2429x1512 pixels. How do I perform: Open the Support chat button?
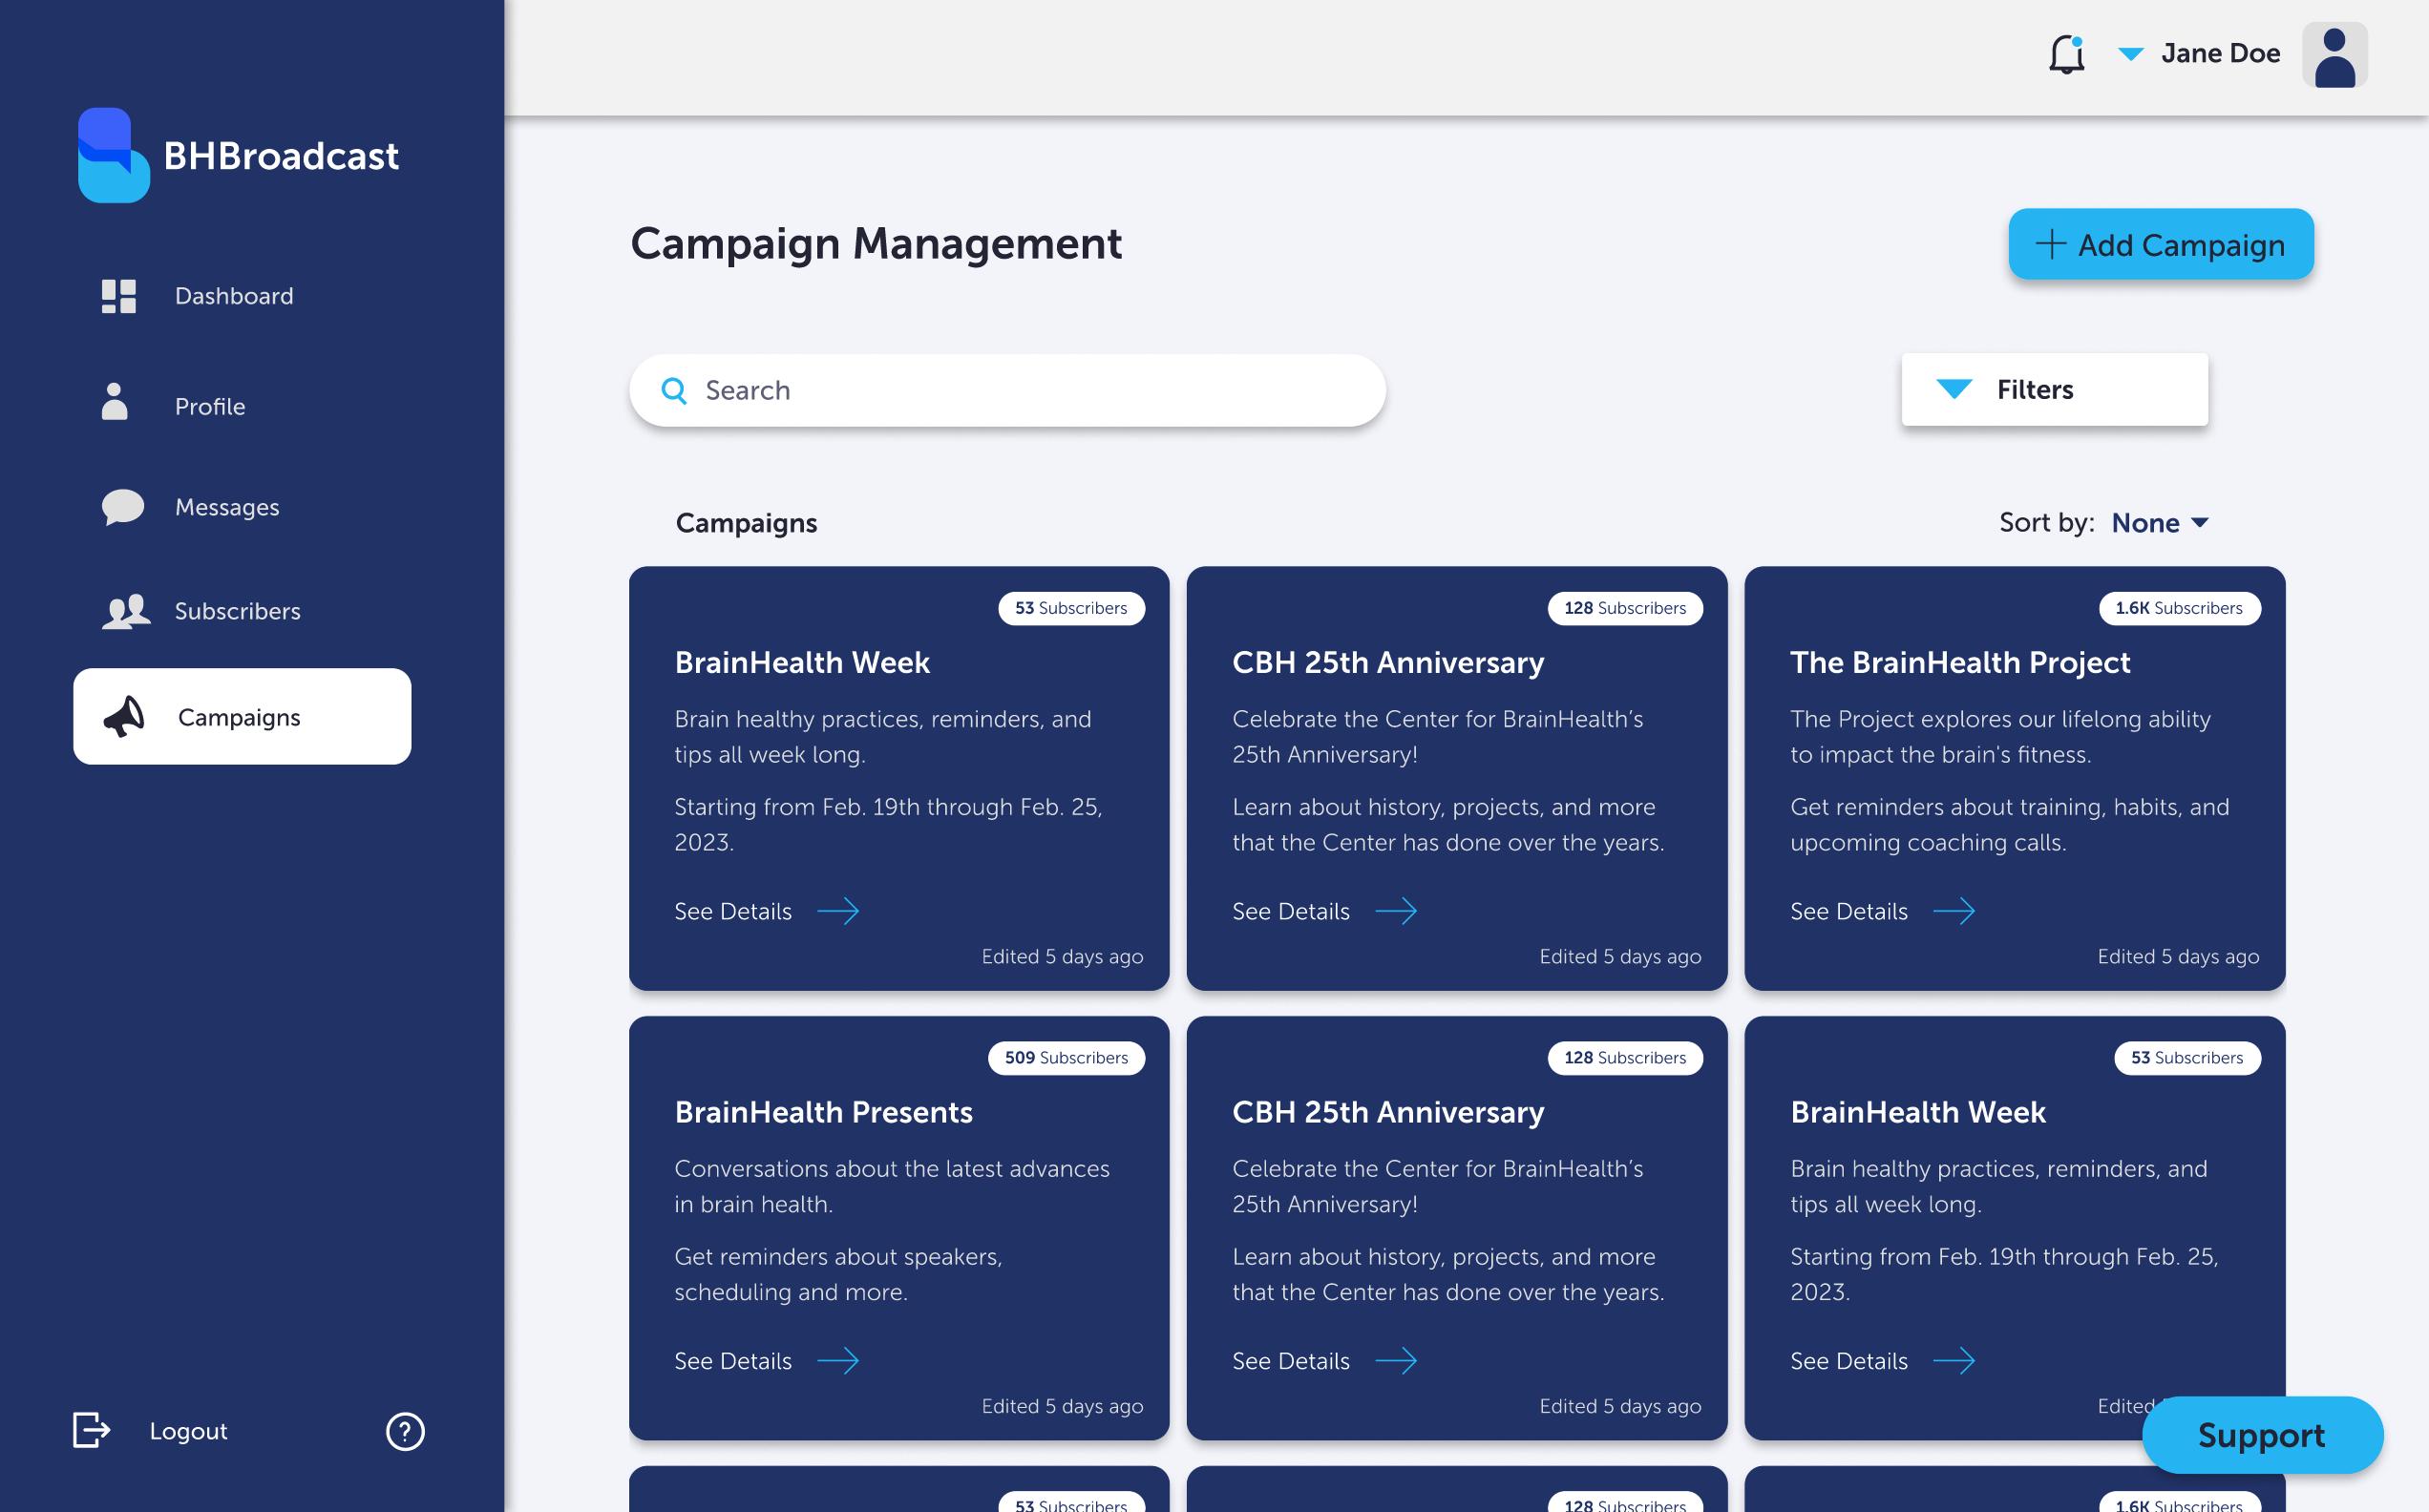click(x=2261, y=1435)
